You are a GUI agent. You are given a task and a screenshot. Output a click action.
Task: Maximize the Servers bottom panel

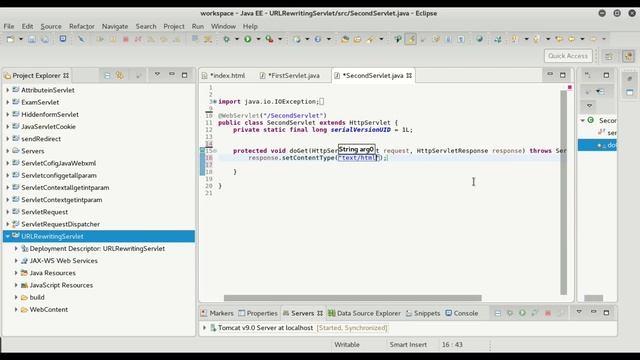point(606,313)
